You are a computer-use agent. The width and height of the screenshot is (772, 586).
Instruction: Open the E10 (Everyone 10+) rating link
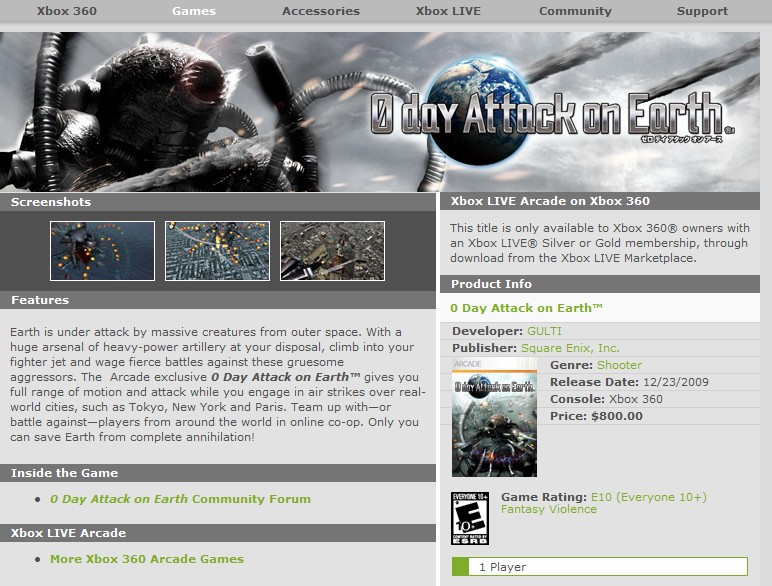point(649,497)
